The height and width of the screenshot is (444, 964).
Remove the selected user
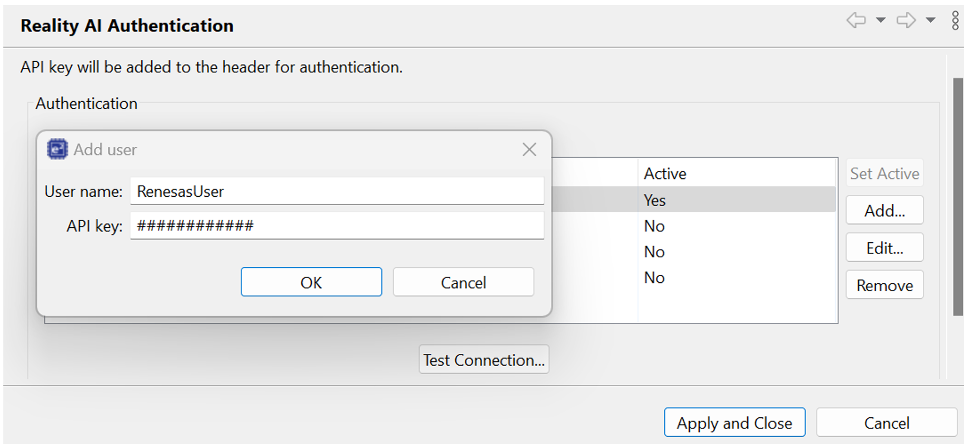pyautogui.click(x=884, y=285)
